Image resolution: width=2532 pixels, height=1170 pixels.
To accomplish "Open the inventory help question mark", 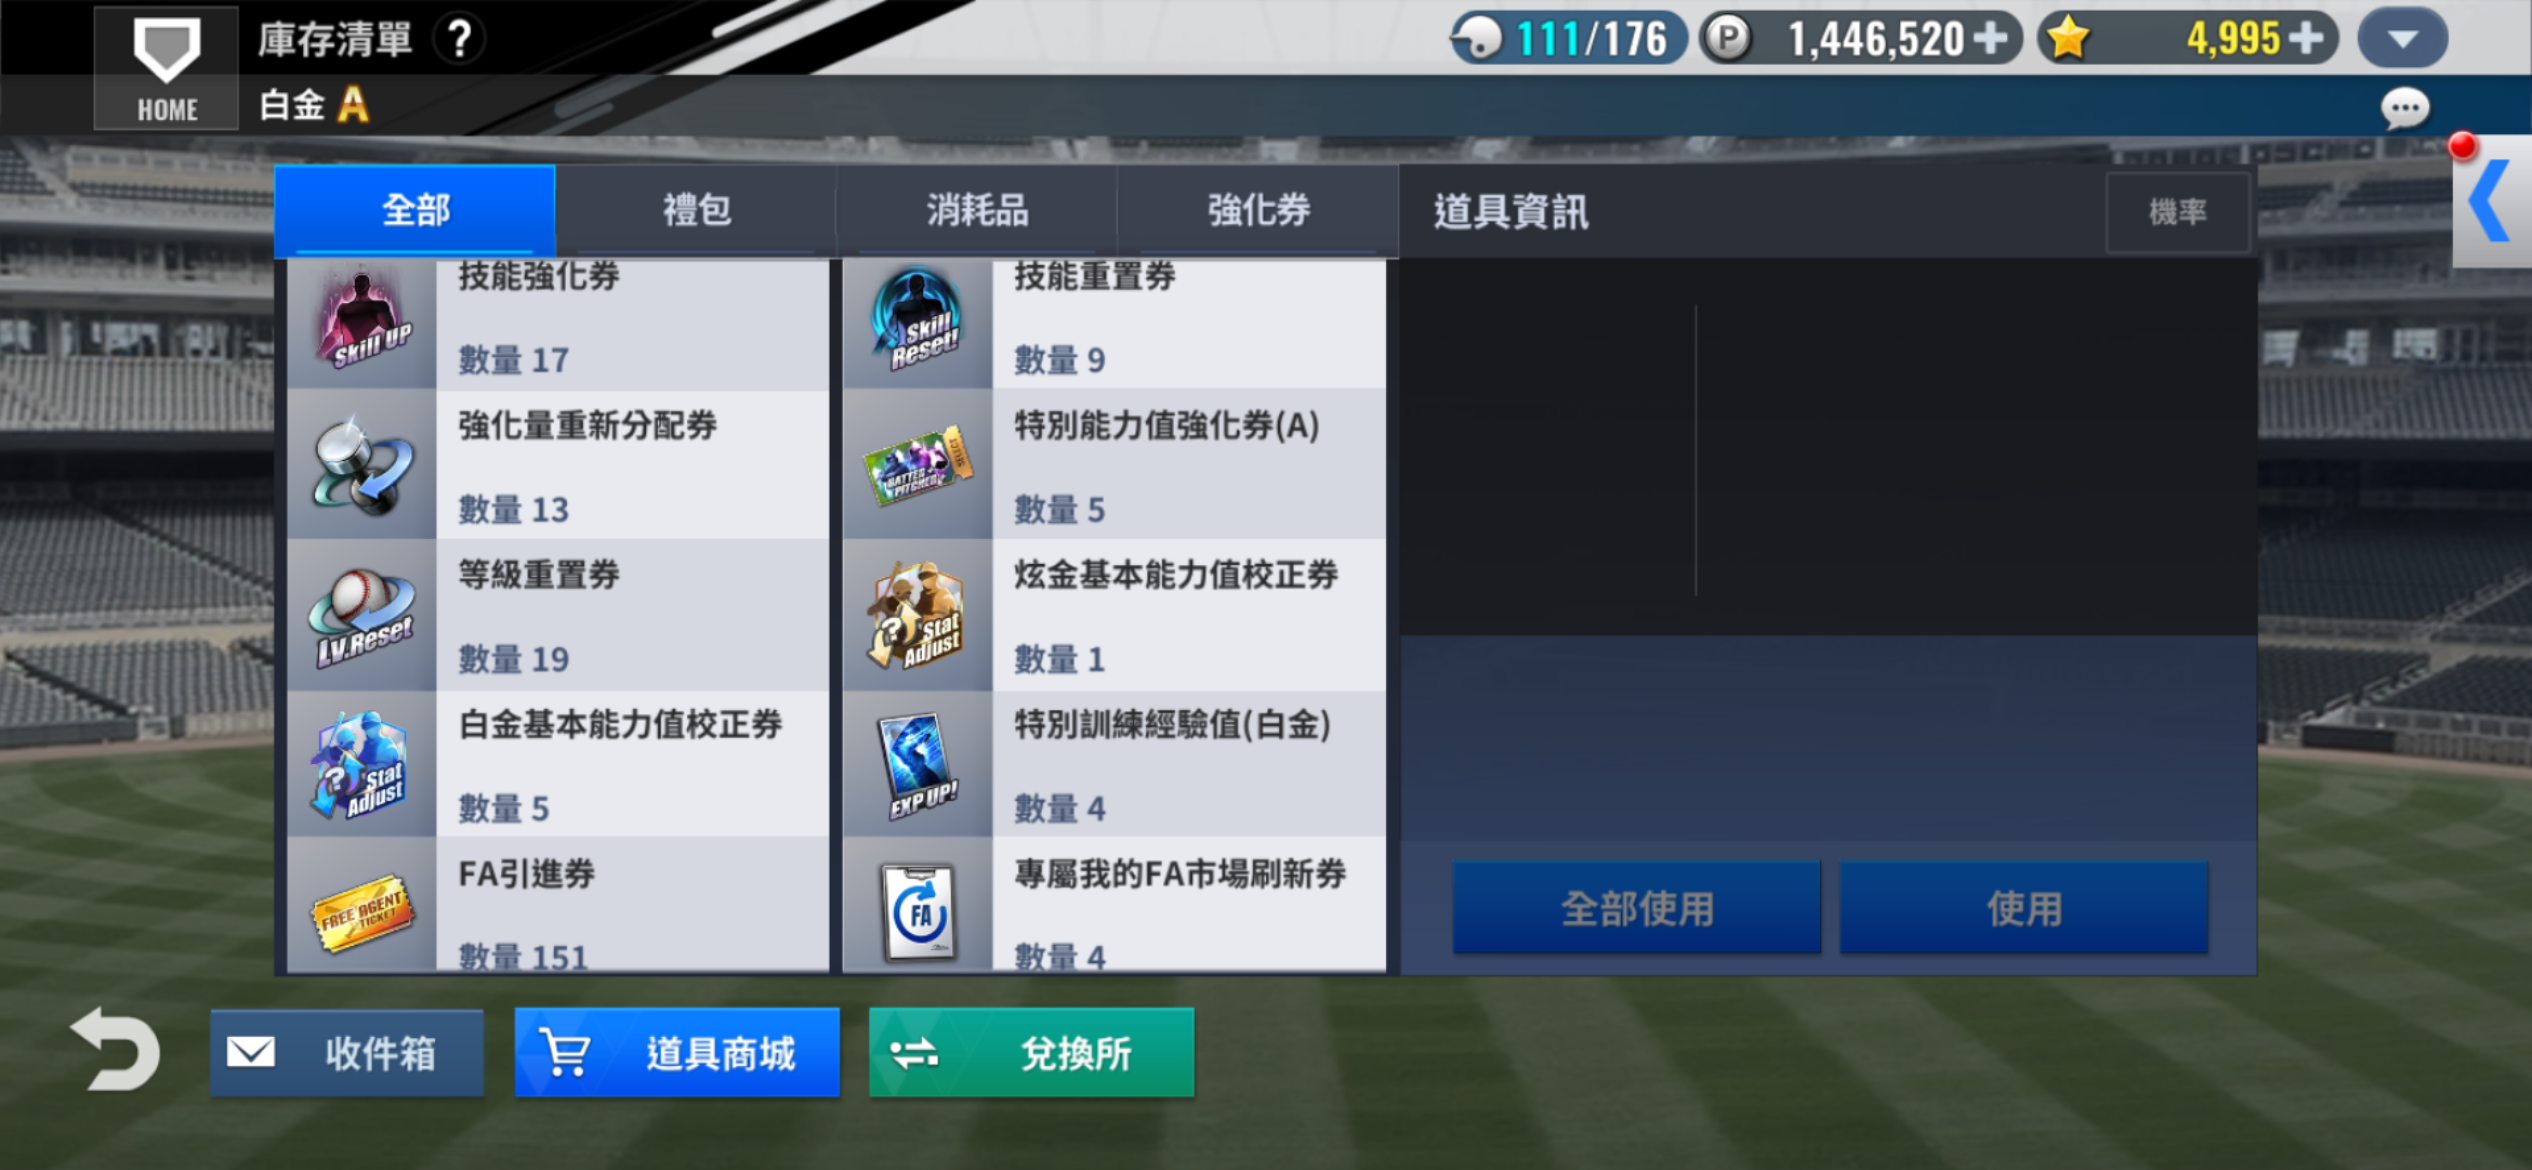I will pos(459,39).
